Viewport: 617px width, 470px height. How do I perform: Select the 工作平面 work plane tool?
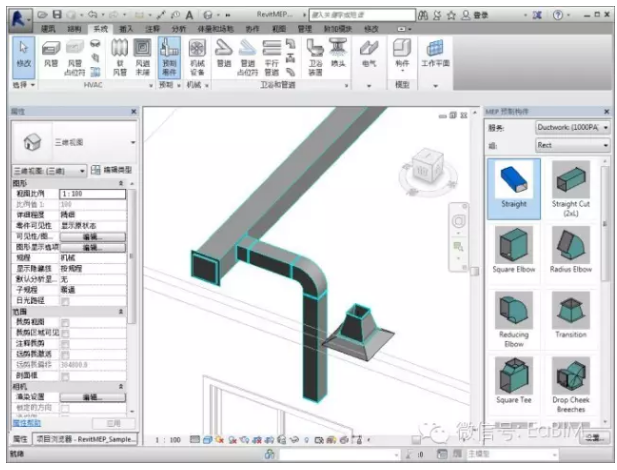[435, 54]
